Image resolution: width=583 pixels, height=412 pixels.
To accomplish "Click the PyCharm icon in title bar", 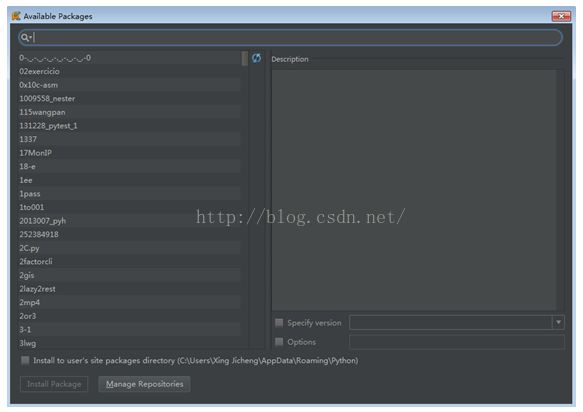I will [16, 16].
